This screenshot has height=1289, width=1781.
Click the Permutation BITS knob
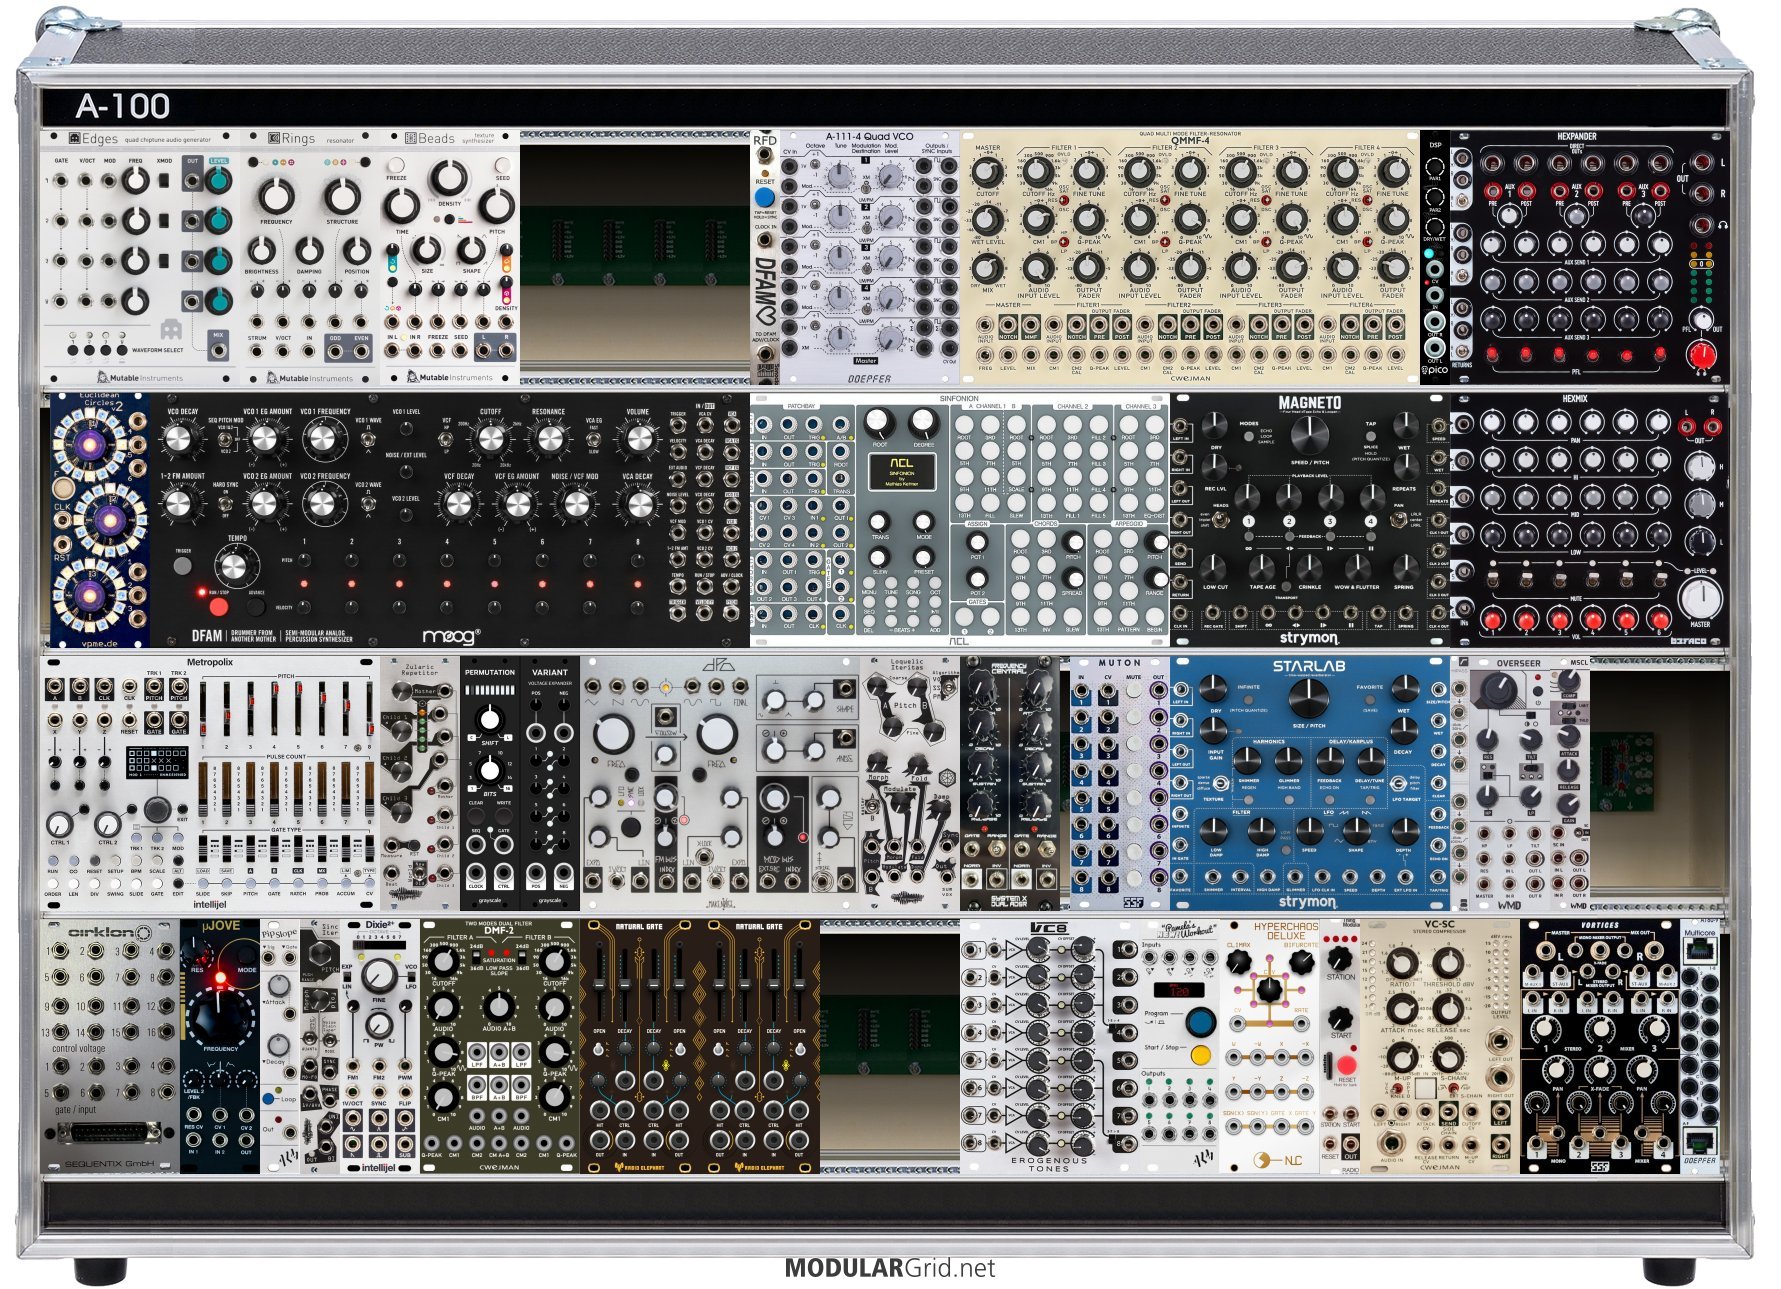click(x=489, y=770)
